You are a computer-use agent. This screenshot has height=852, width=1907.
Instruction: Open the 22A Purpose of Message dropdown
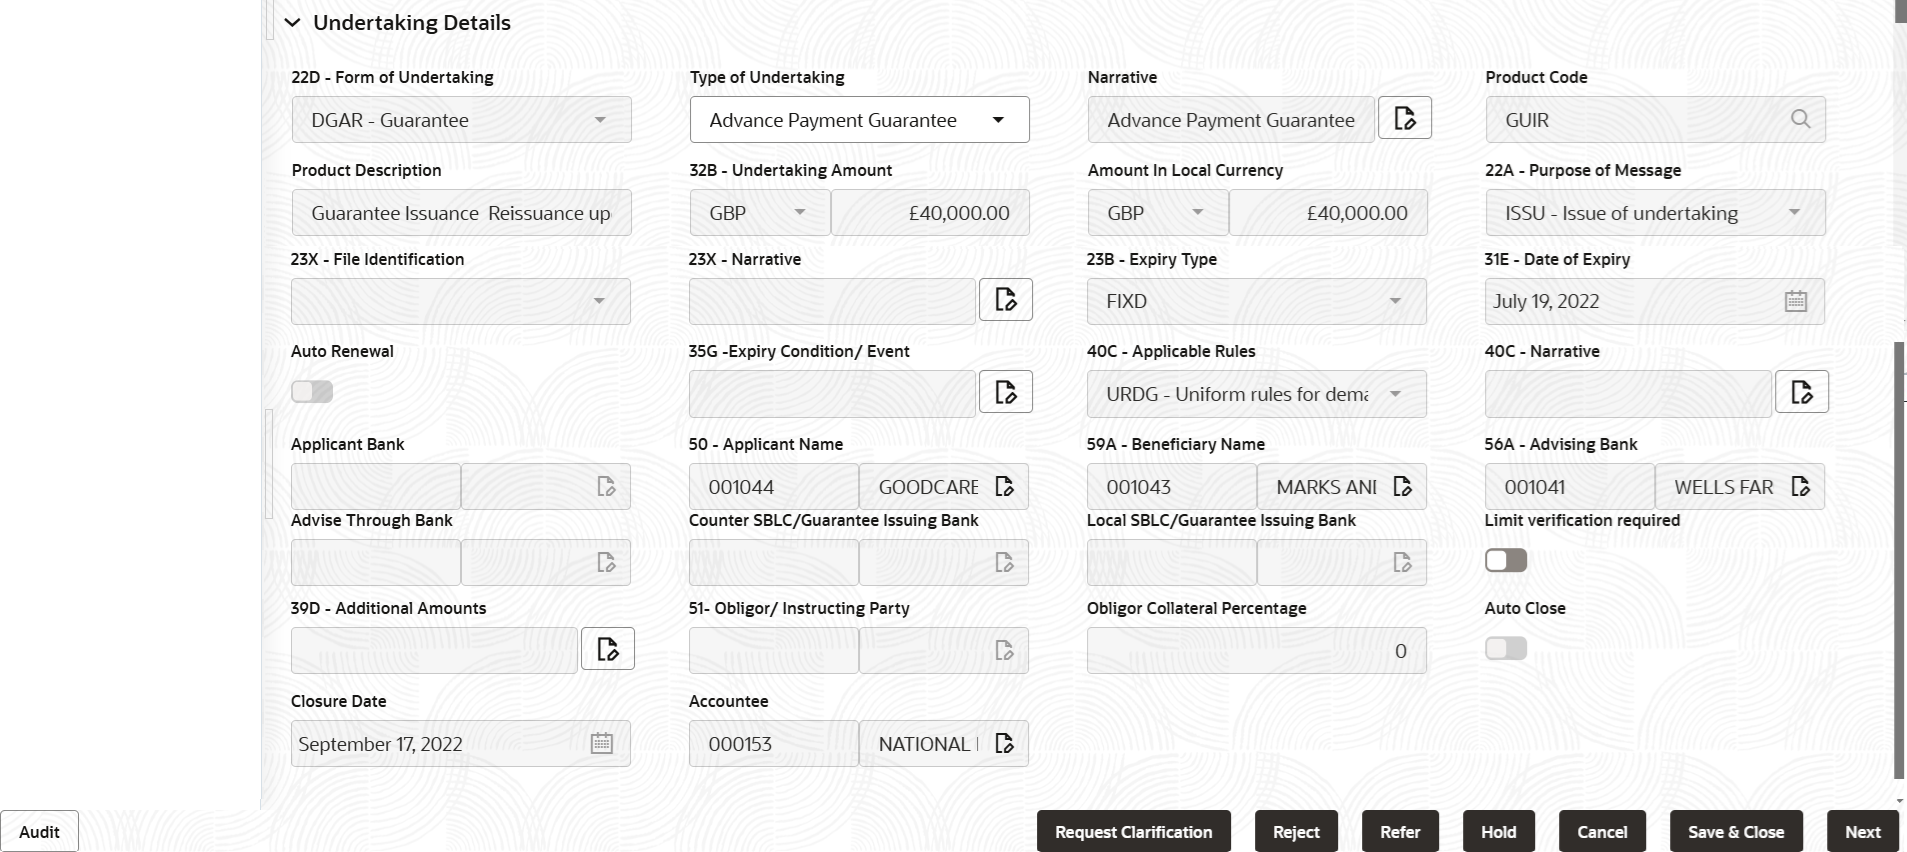[x=1655, y=213]
